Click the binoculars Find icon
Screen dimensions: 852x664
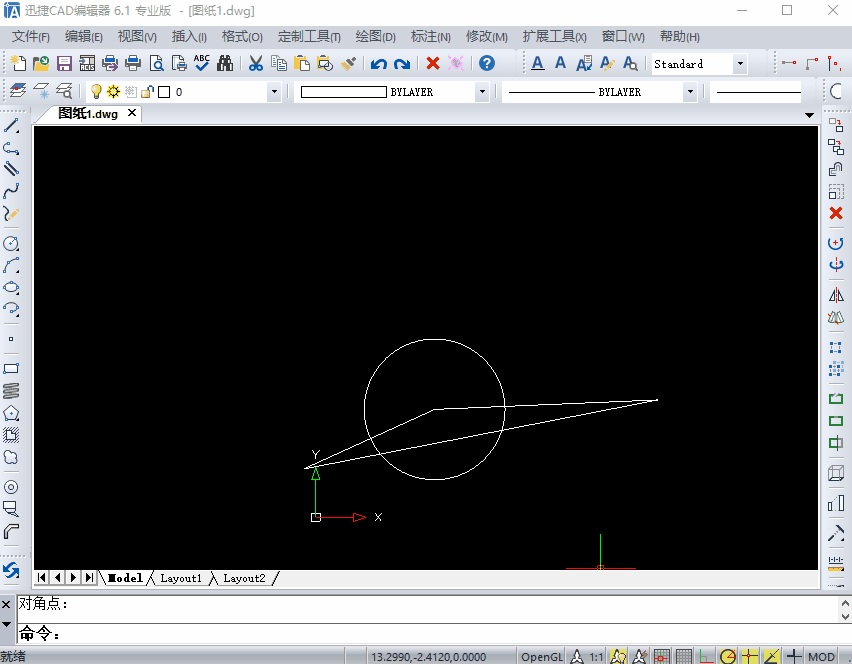click(225, 64)
